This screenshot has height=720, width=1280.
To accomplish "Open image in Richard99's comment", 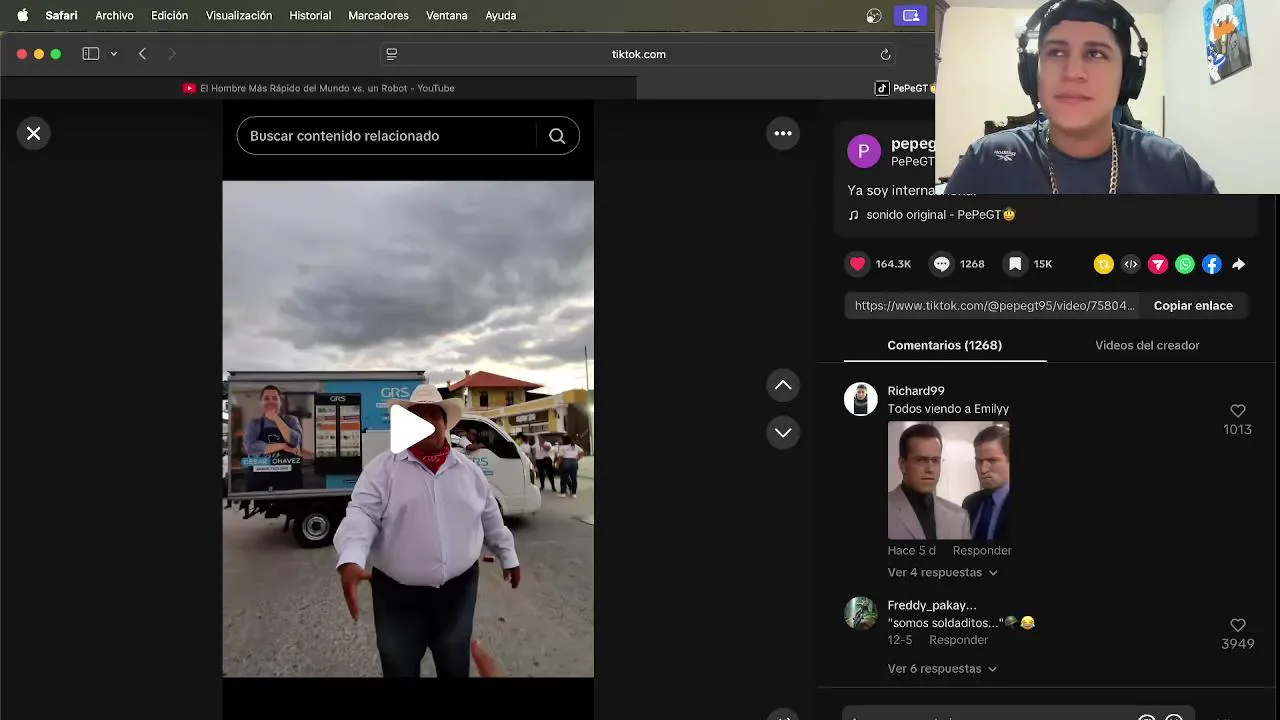I will pyautogui.click(x=948, y=481).
